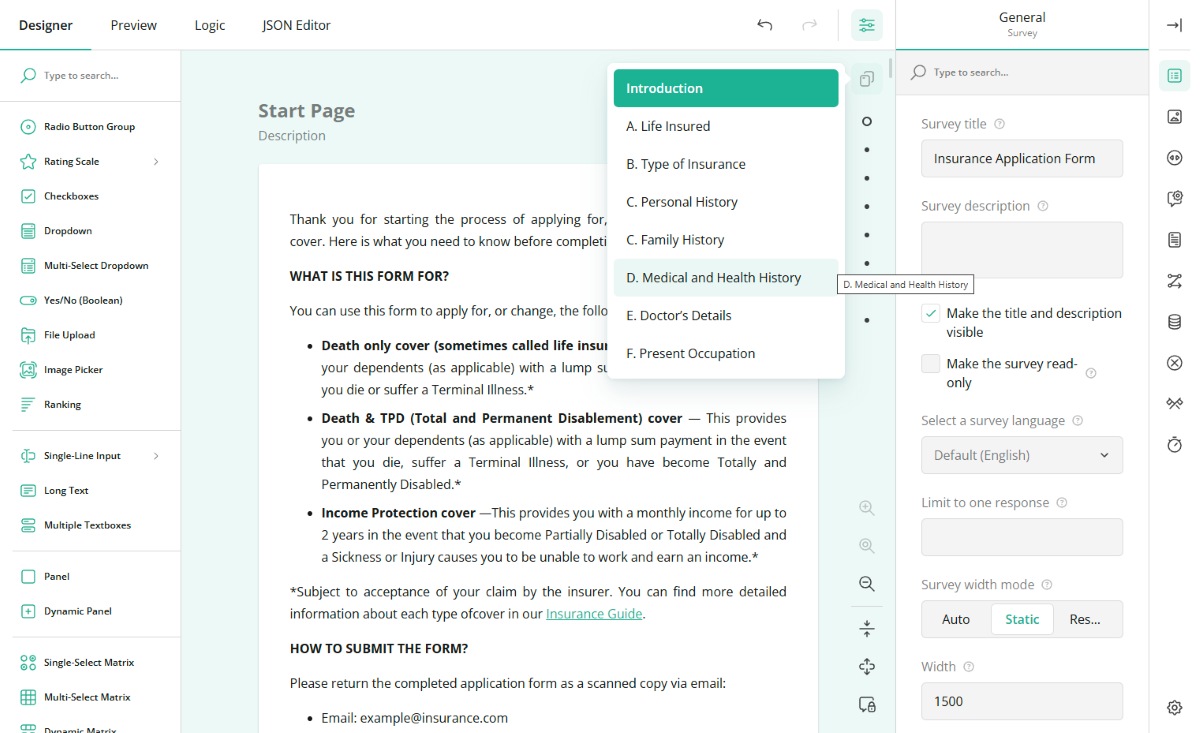
Task: Go to F. Present Occupation page
Action: (x=726, y=354)
